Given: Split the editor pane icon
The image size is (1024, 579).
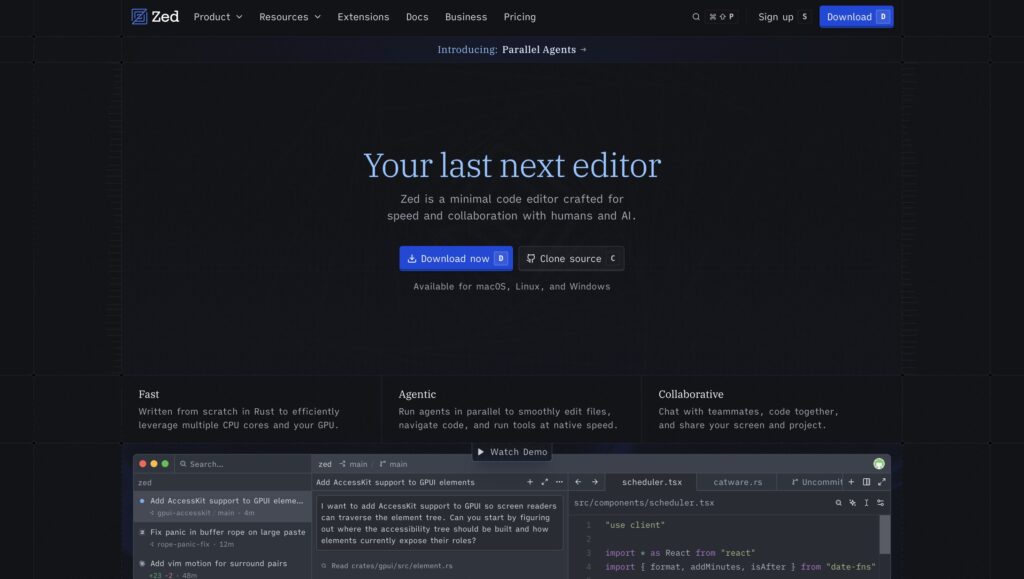Looking at the screenshot, I should [x=867, y=482].
